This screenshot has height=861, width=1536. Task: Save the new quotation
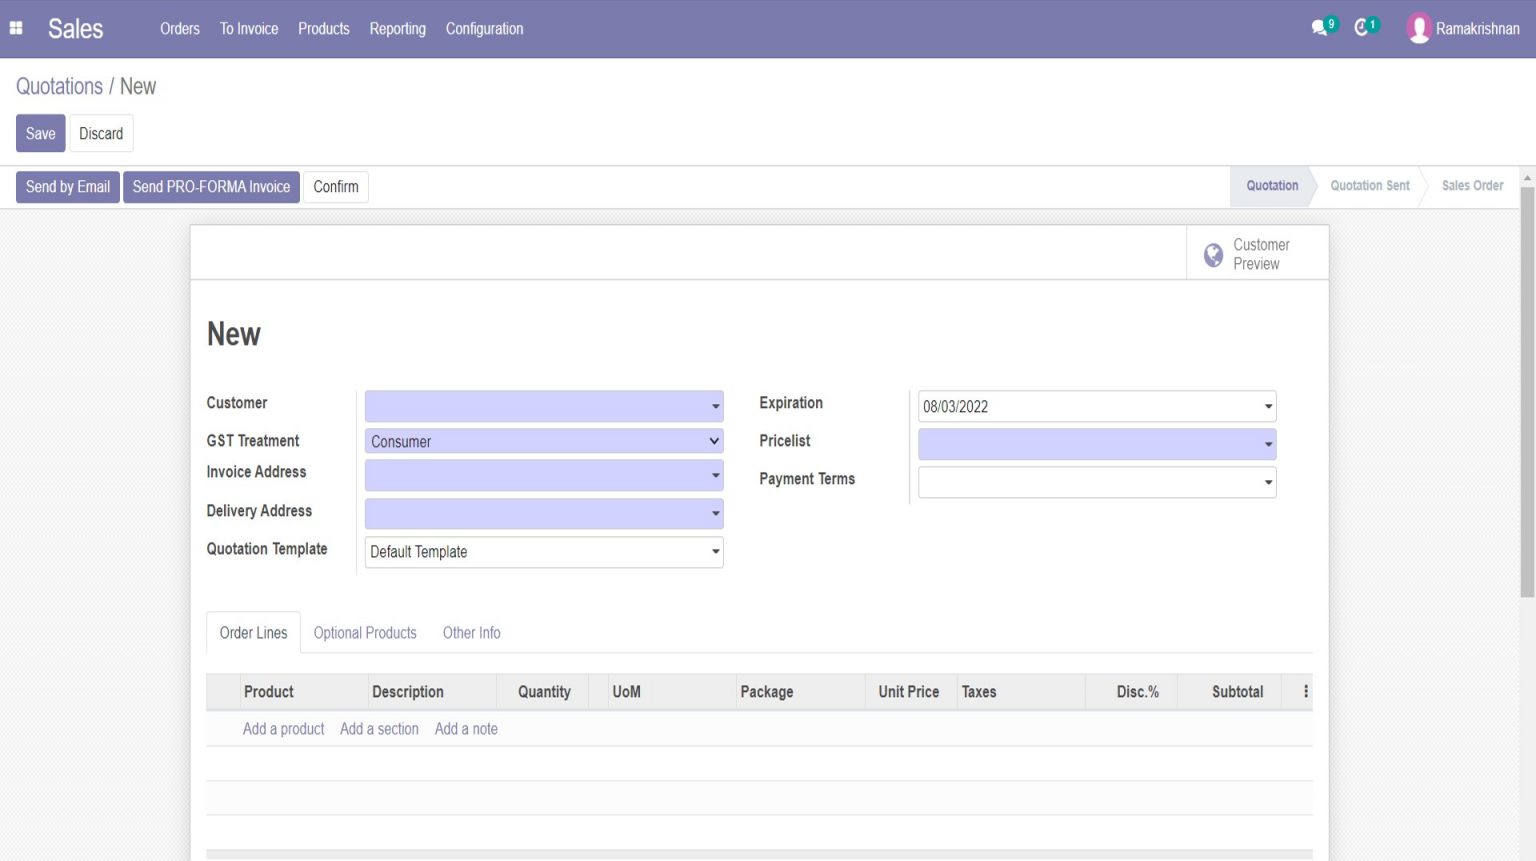tap(40, 133)
